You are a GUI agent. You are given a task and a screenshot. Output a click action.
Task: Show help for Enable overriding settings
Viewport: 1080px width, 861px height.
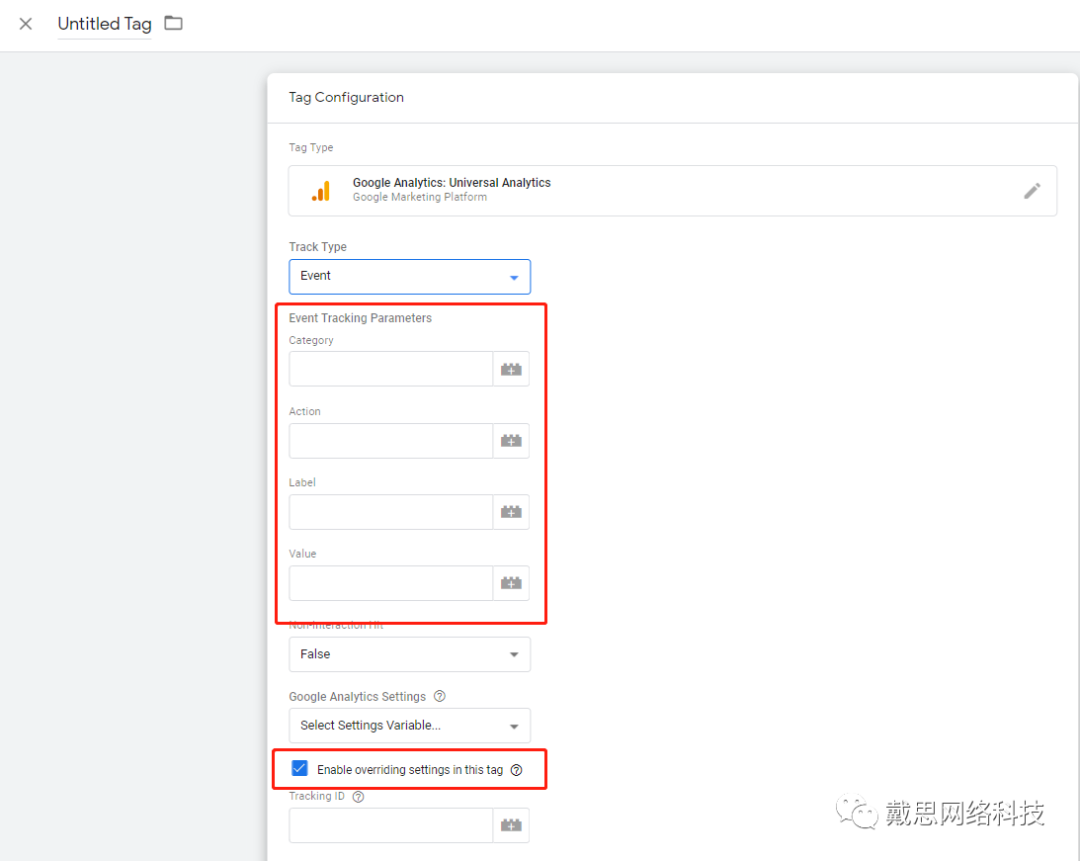pos(517,770)
